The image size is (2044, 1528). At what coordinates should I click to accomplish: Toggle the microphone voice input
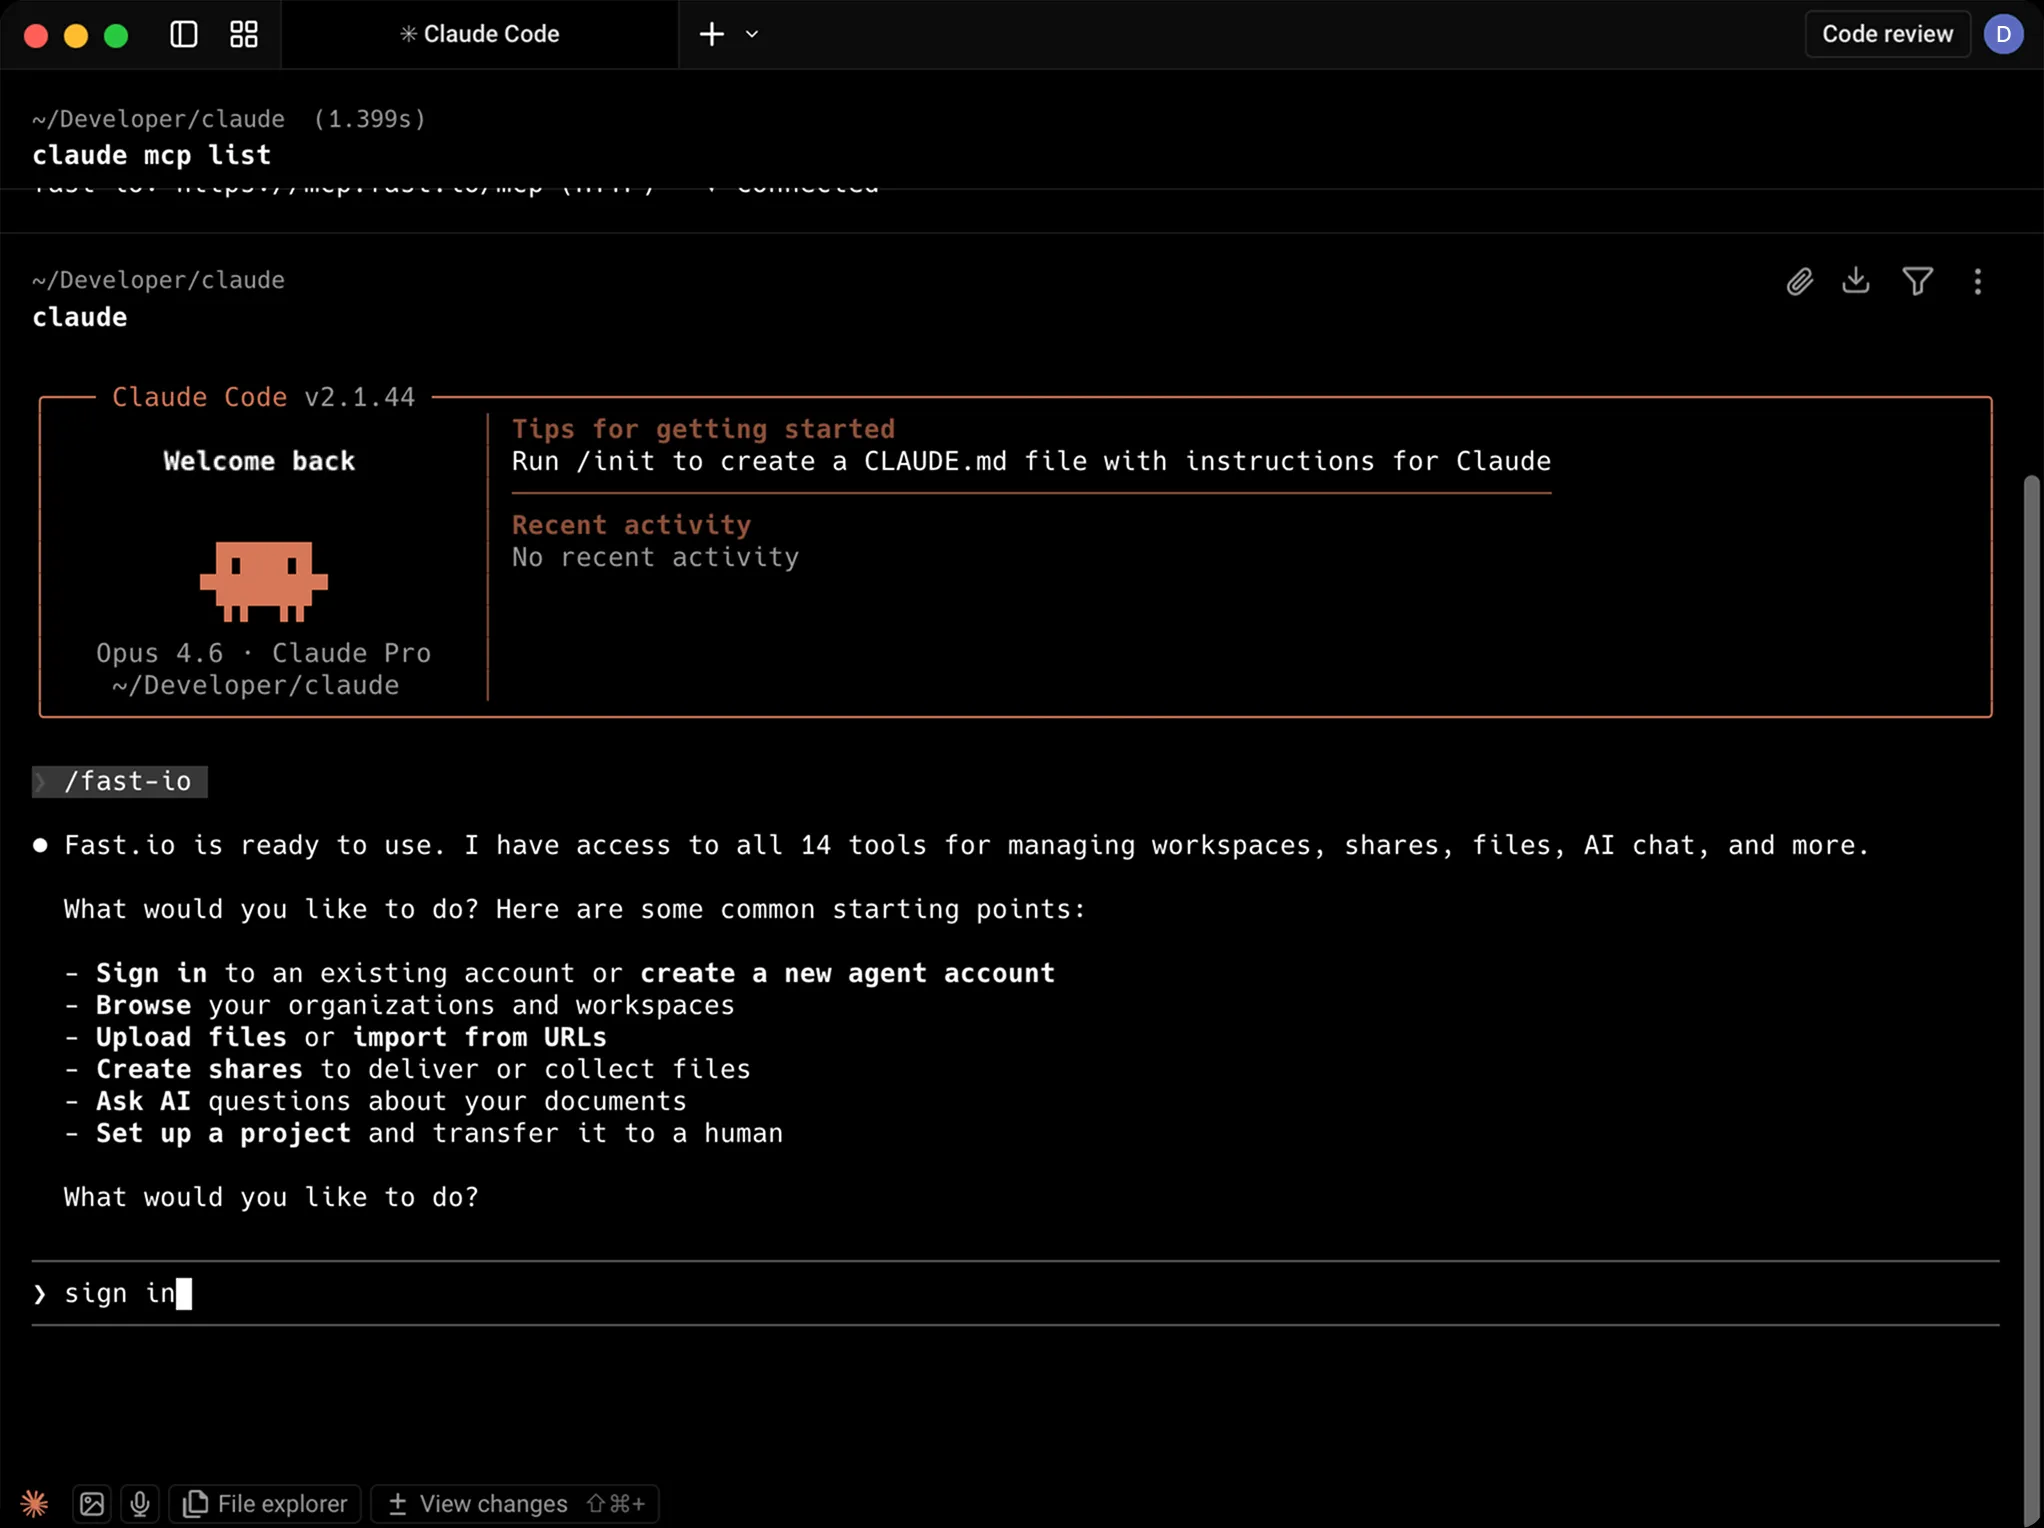(140, 1503)
